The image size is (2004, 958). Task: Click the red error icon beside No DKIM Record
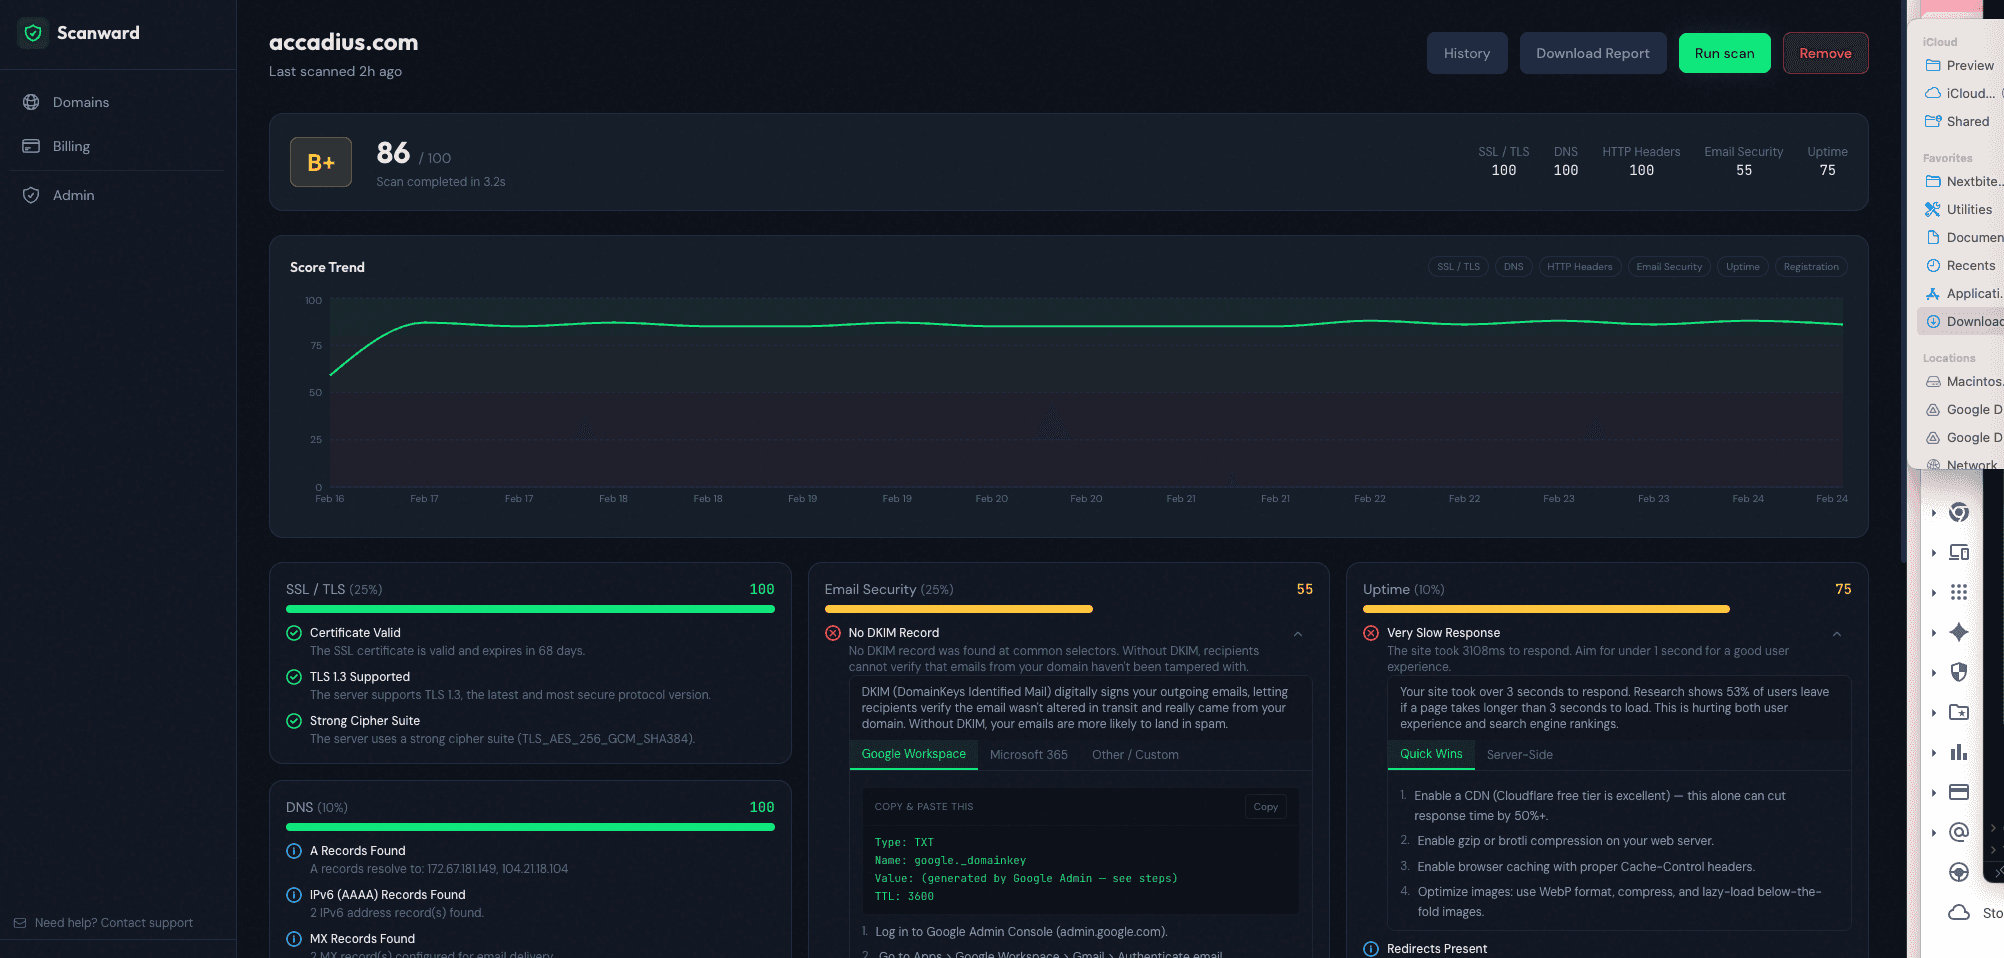833,633
